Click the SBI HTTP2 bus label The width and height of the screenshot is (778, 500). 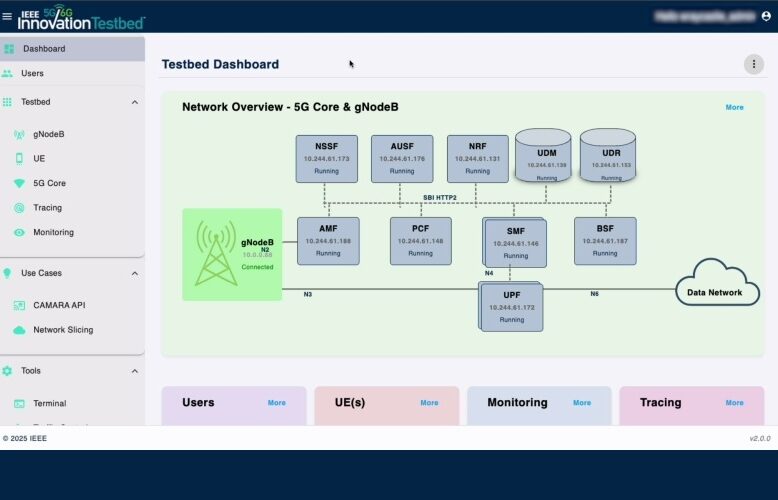point(440,197)
